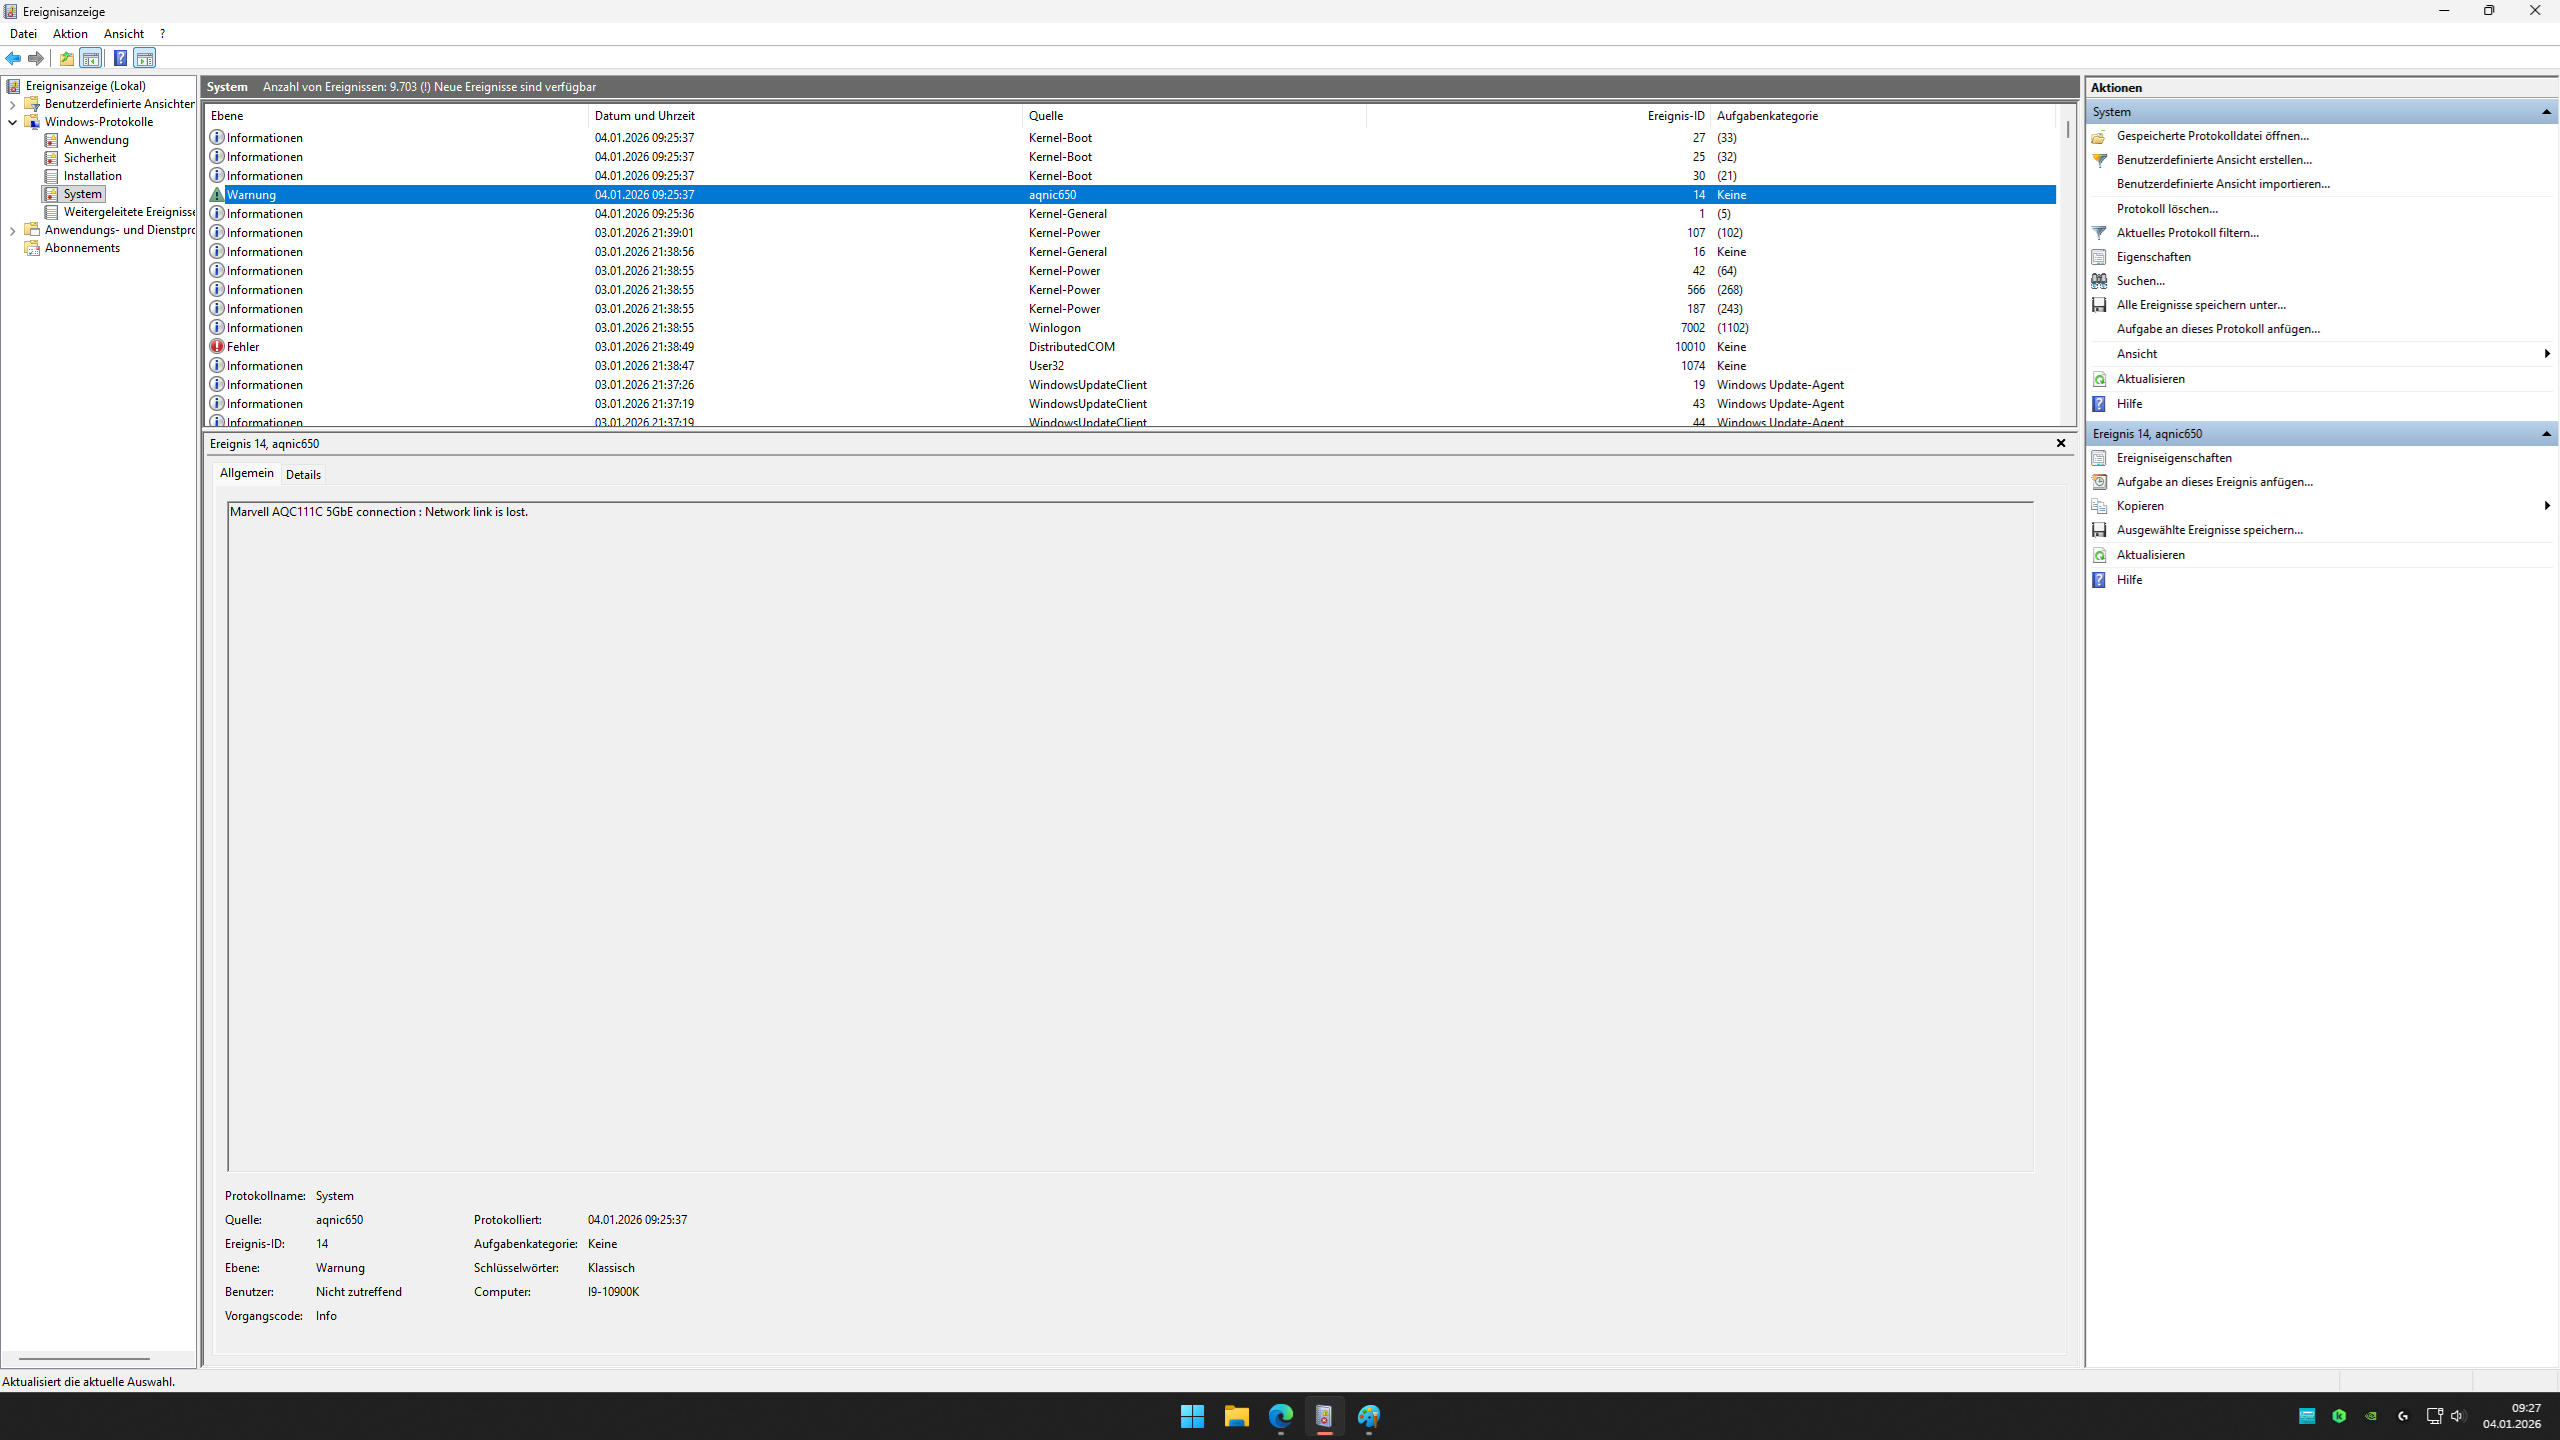Sort by the Quelle column header
The width and height of the screenshot is (2560, 1440).
(x=1194, y=116)
